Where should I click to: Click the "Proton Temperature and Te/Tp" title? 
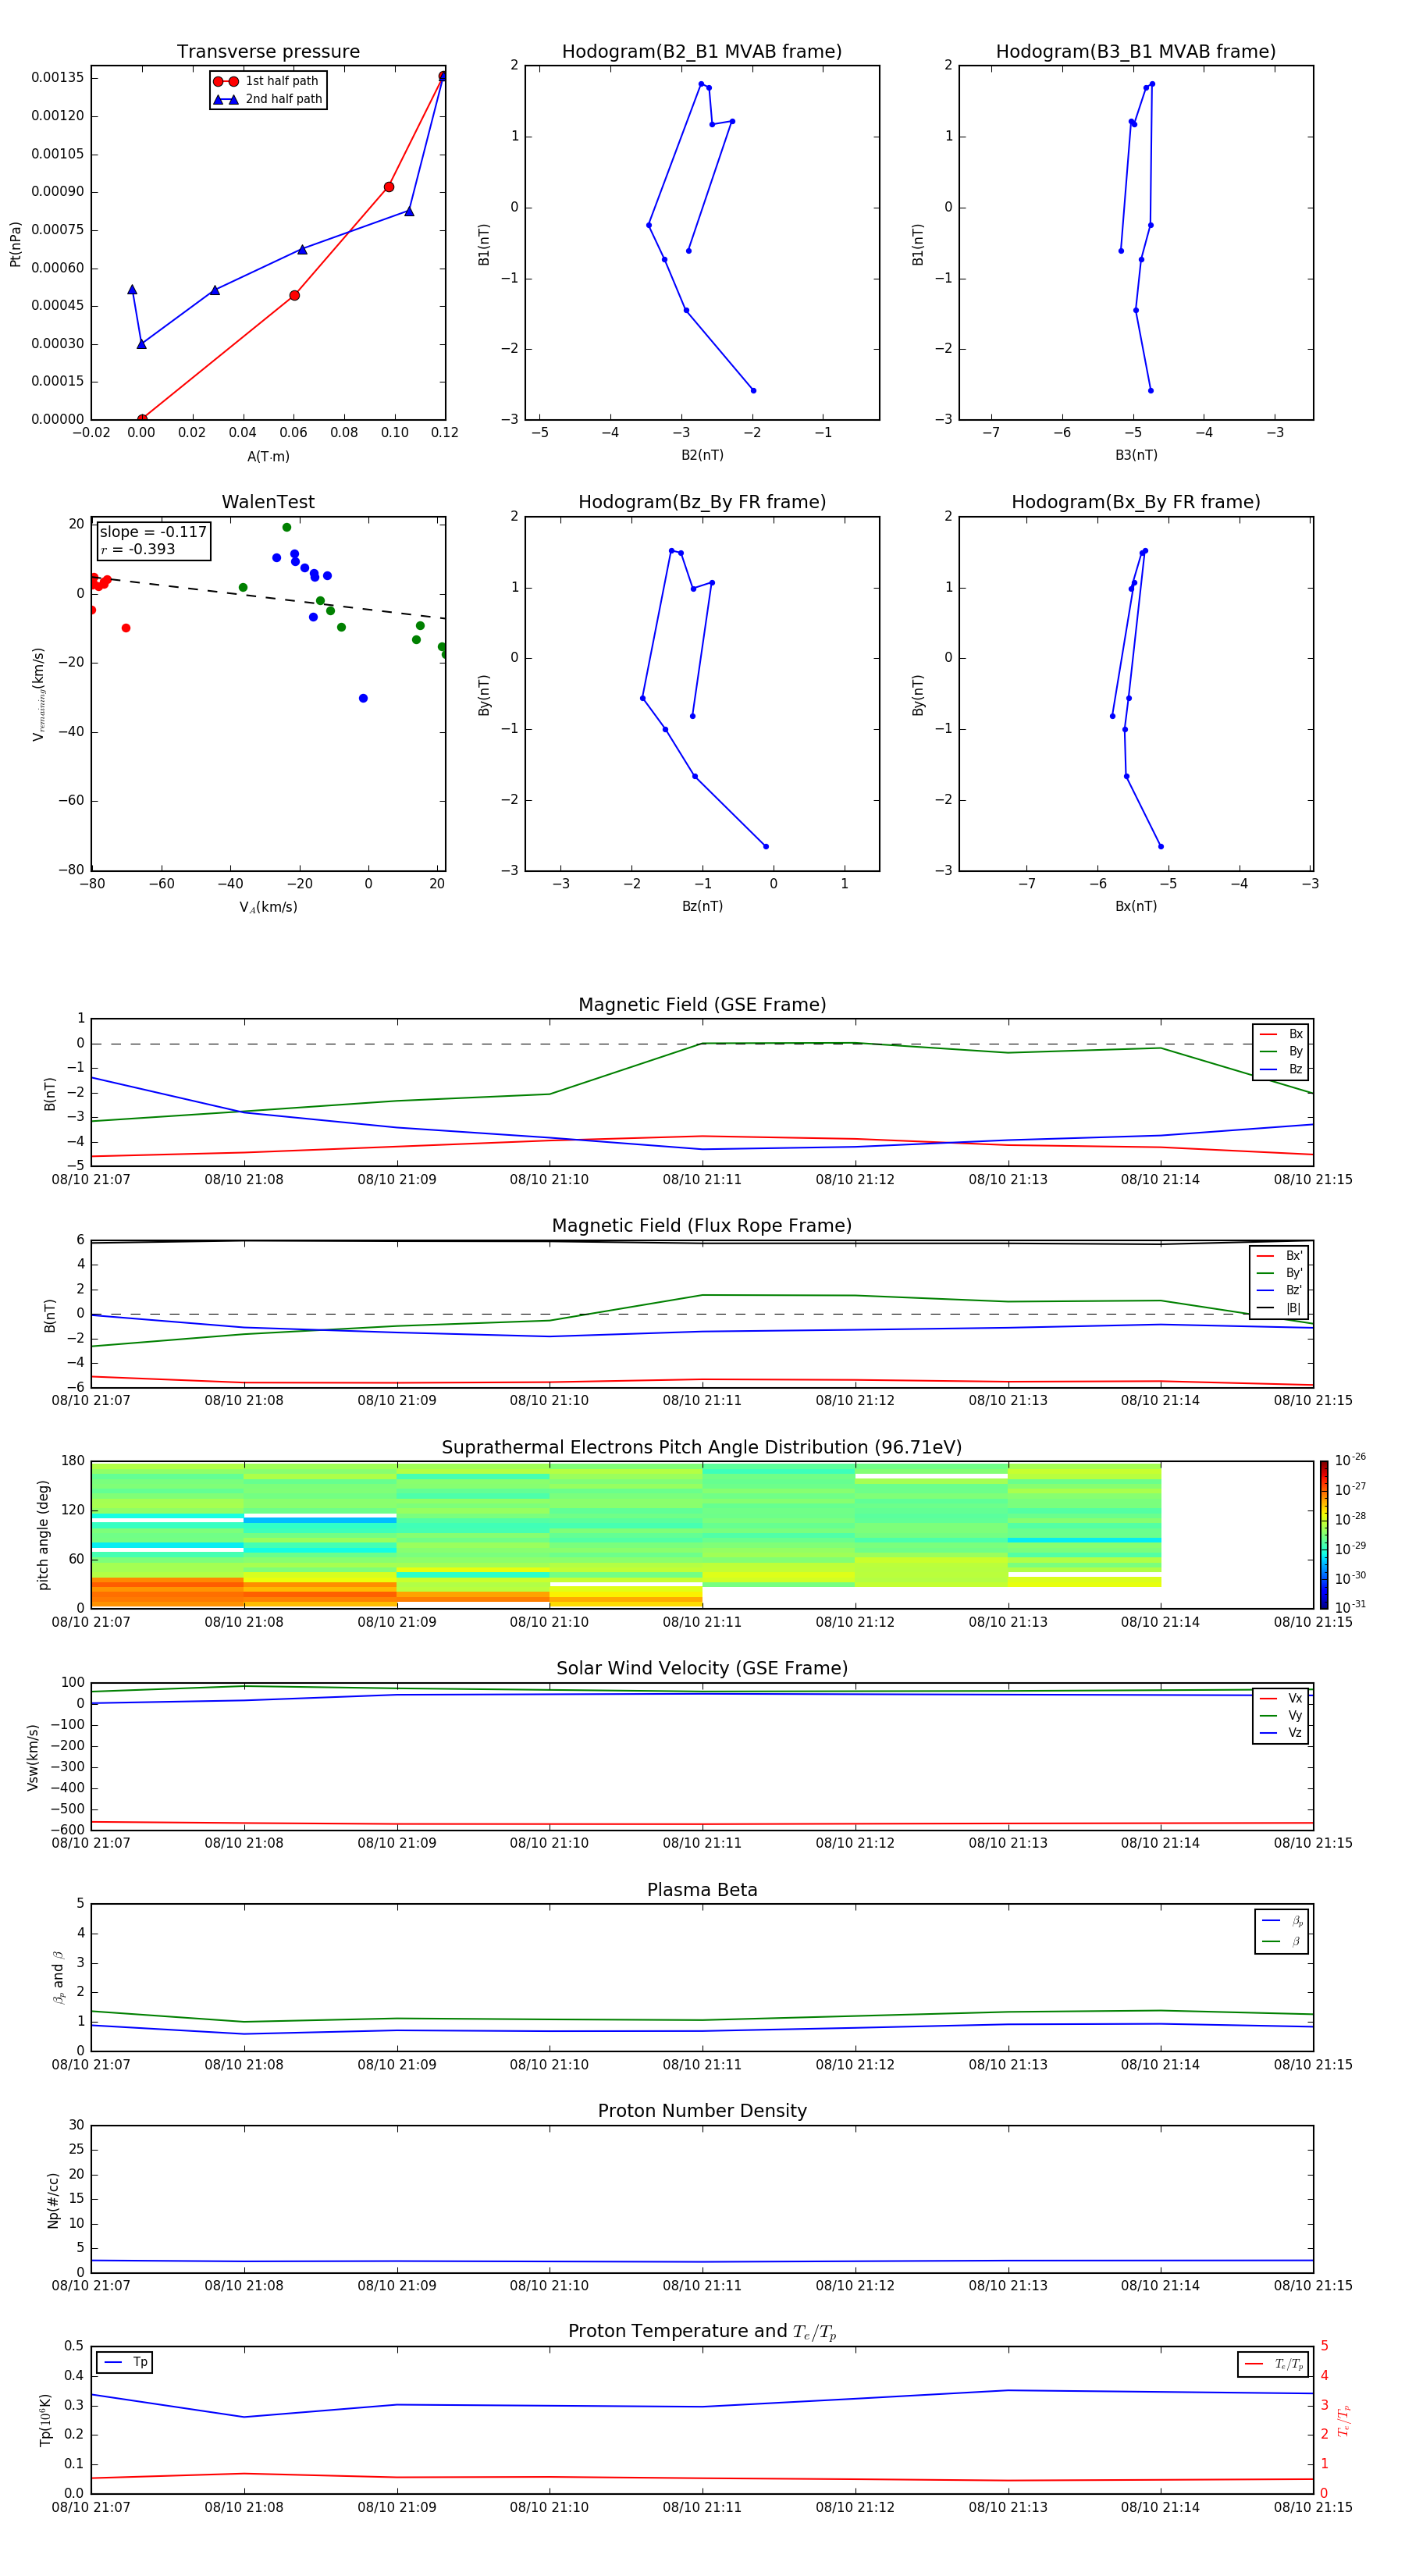[702, 2332]
